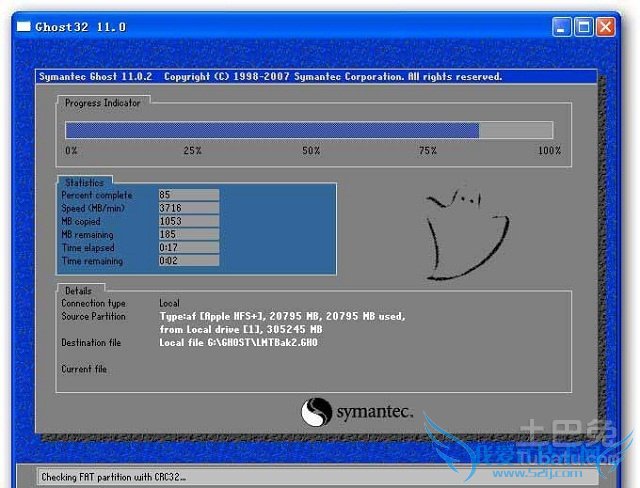Click the 'Time elapsed' label
The width and height of the screenshot is (640, 488).
88,247
